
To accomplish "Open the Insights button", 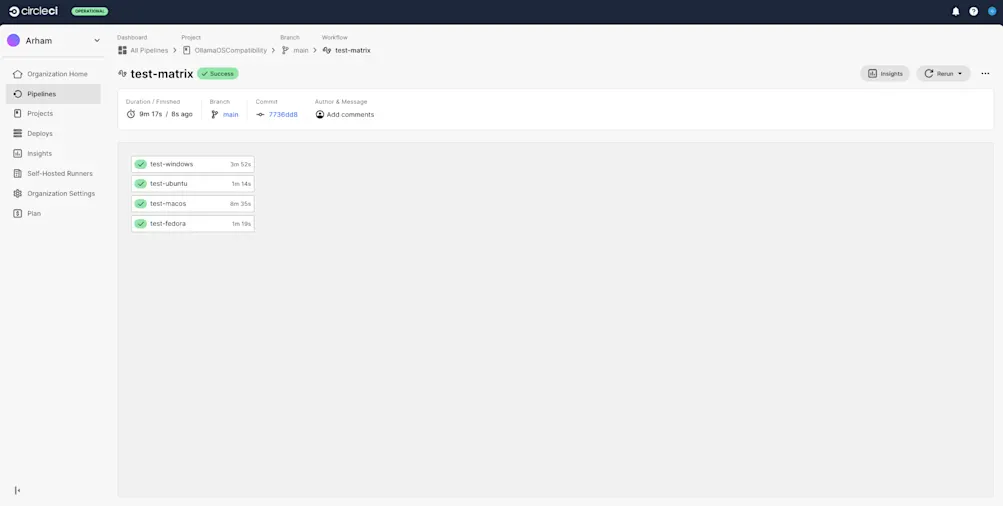I will (x=885, y=74).
